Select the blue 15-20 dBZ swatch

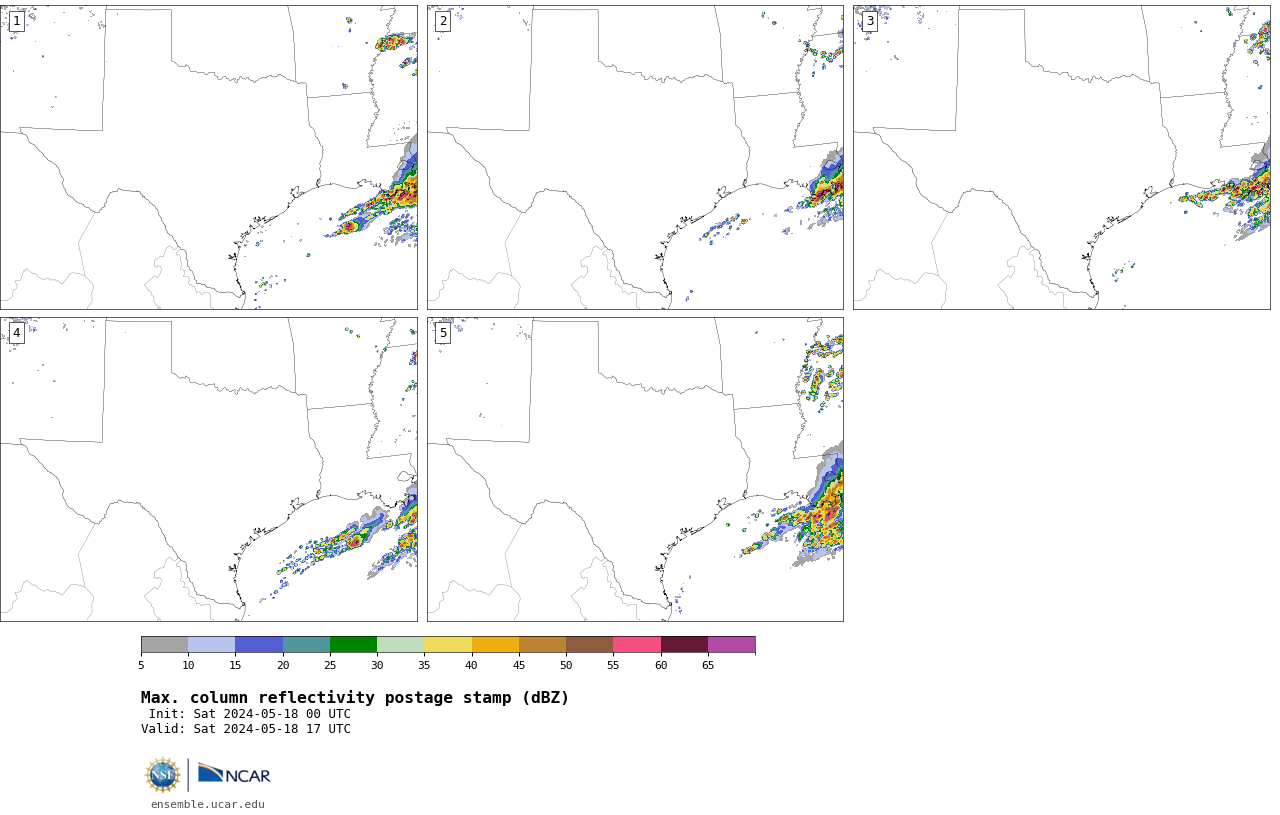pos(259,644)
